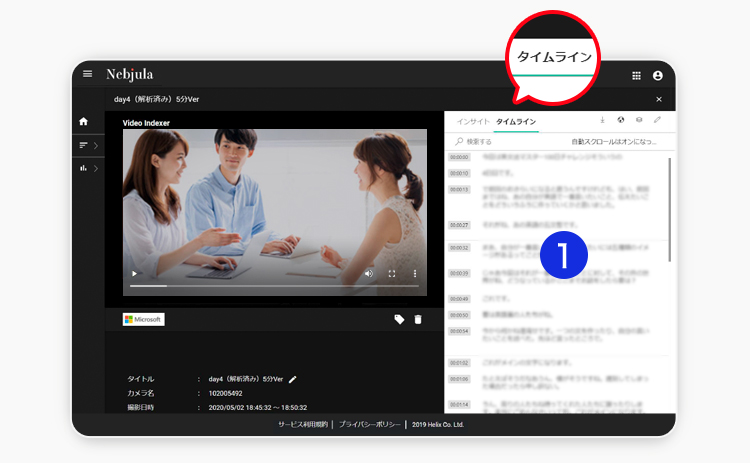Download the timeline transcript
This screenshot has height=463, width=750.
[x=602, y=120]
